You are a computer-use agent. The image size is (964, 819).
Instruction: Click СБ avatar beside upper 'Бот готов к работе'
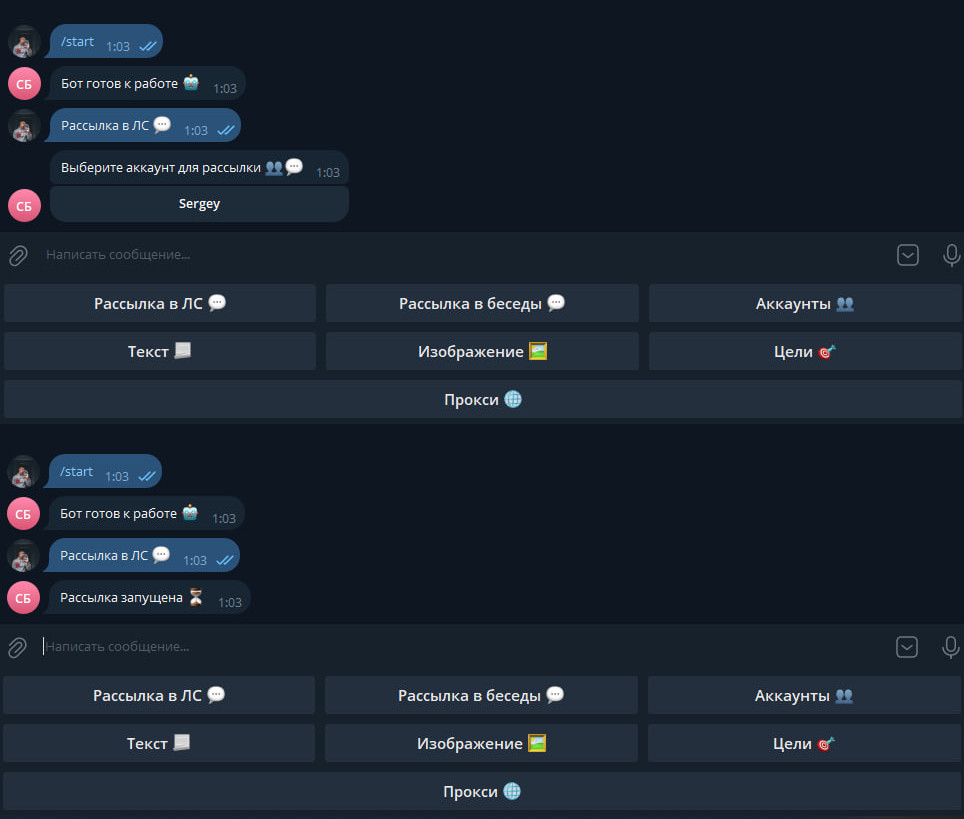tap(24, 84)
